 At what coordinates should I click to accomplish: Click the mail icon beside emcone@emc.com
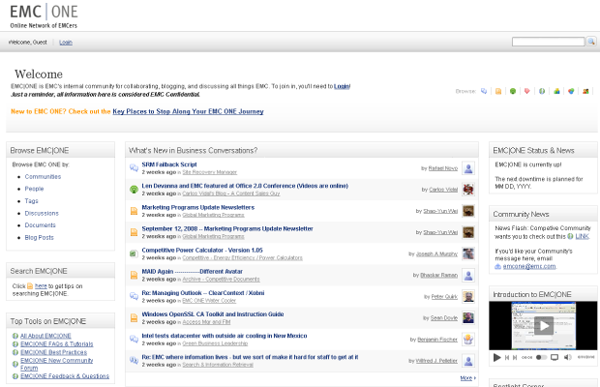[498, 266]
